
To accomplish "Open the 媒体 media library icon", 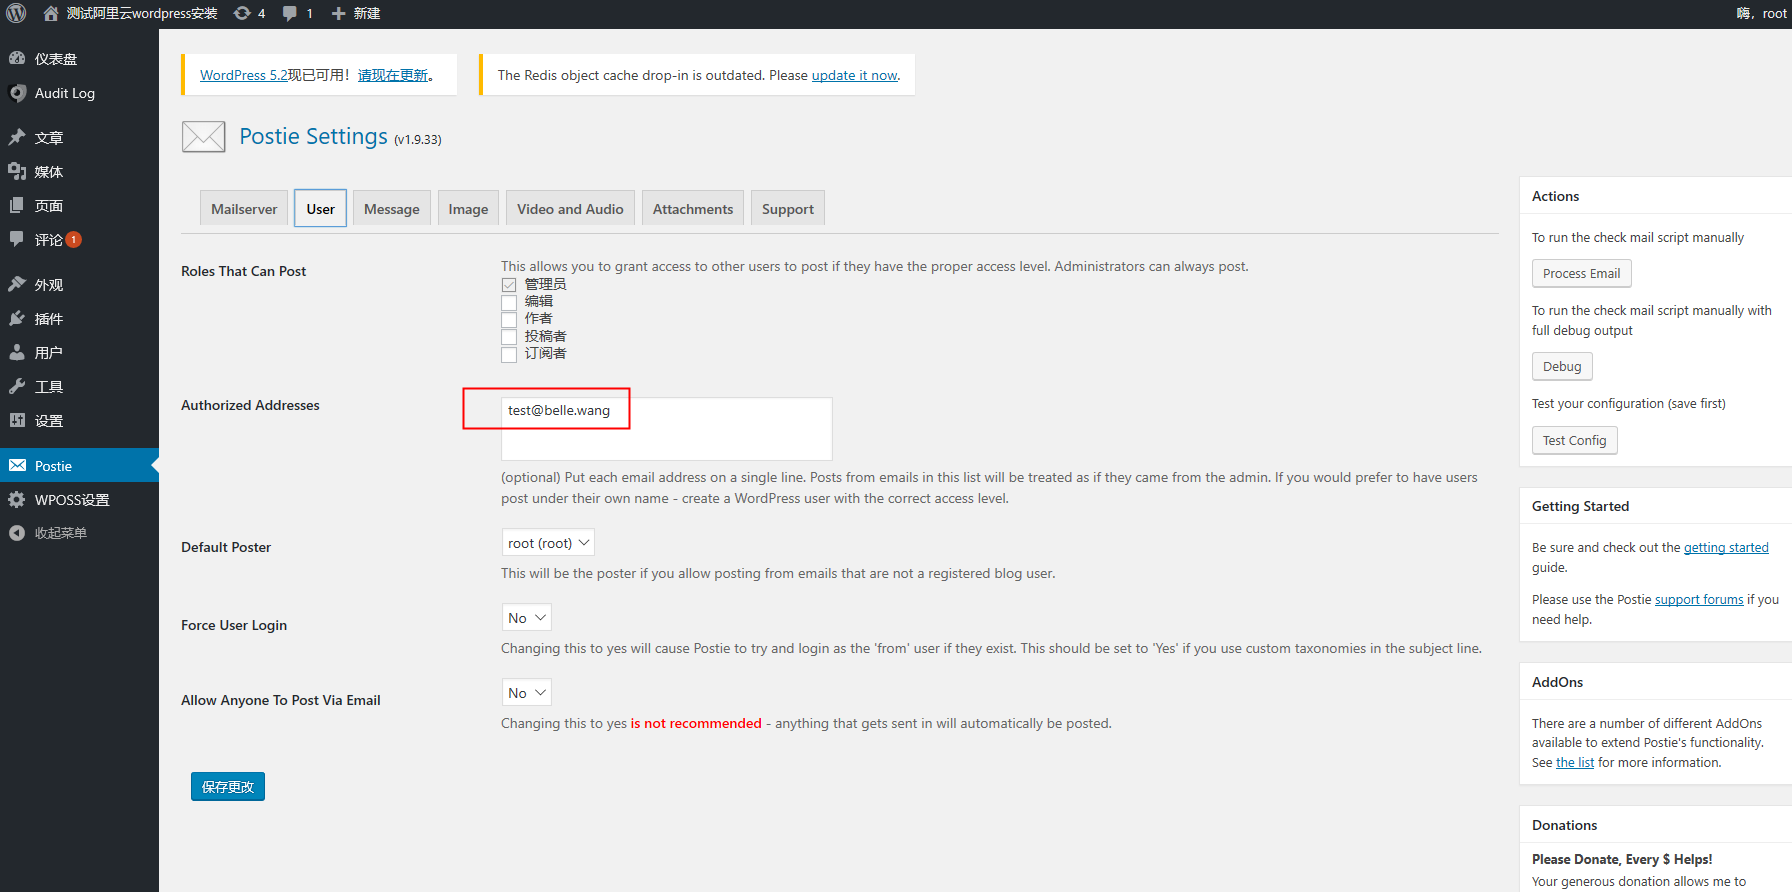I will click(17, 172).
